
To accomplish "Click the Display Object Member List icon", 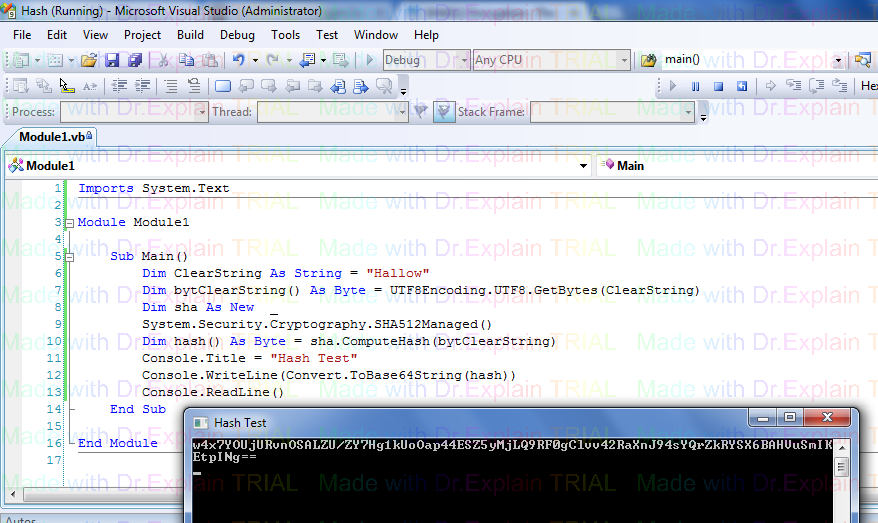I will tap(21, 86).
